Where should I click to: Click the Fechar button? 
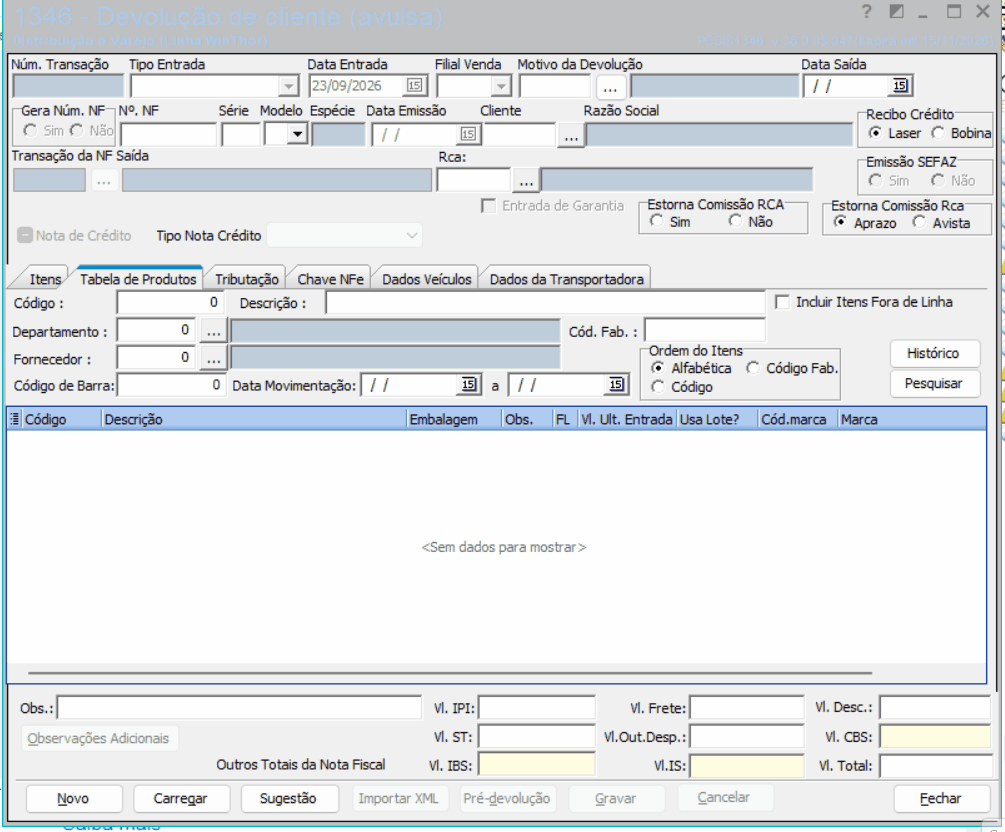940,799
